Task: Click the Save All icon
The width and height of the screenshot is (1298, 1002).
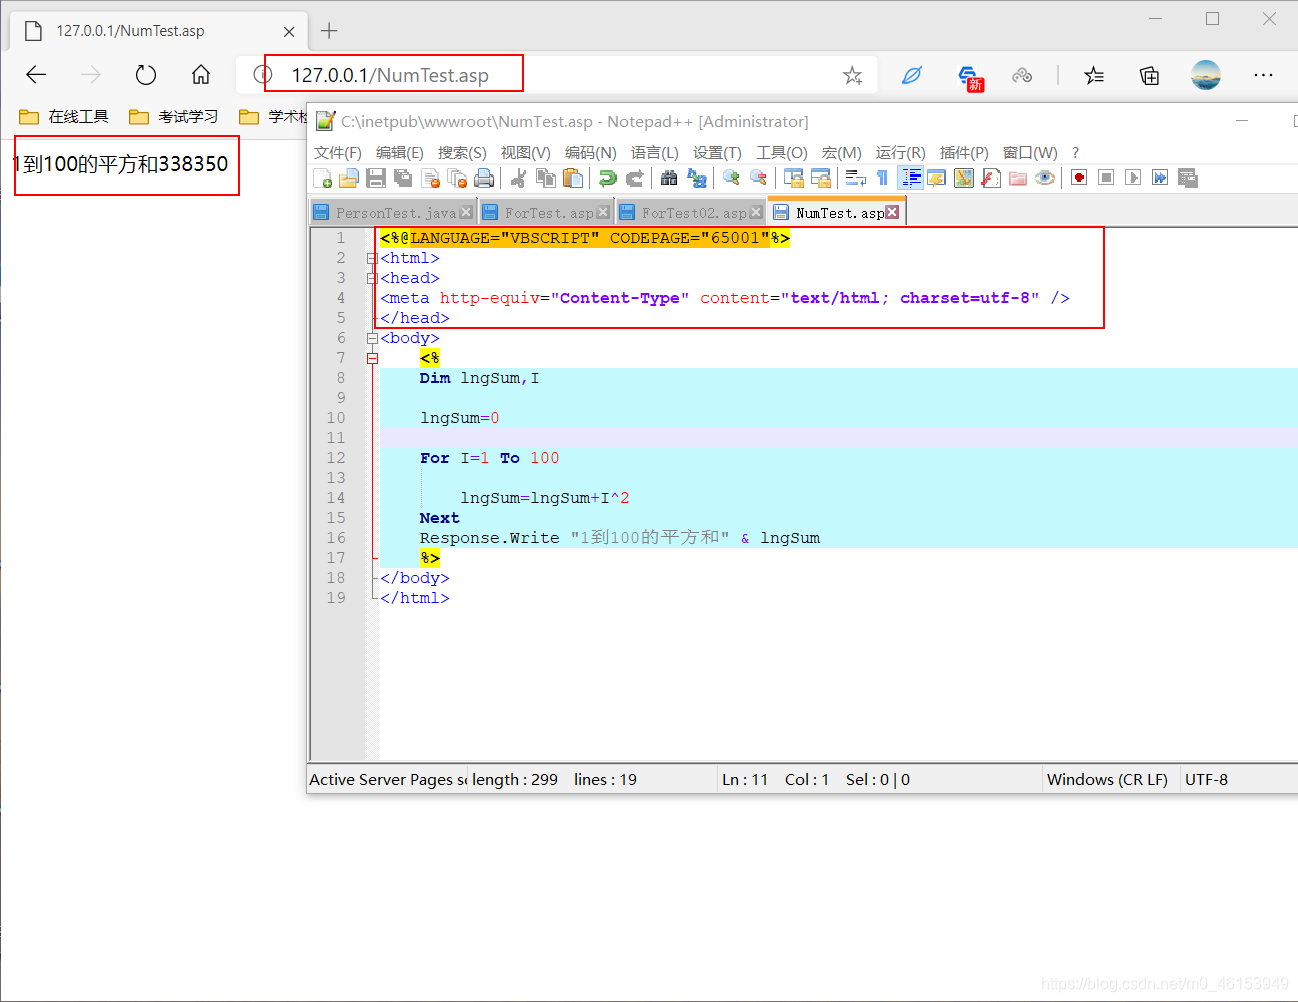Action: click(x=403, y=178)
